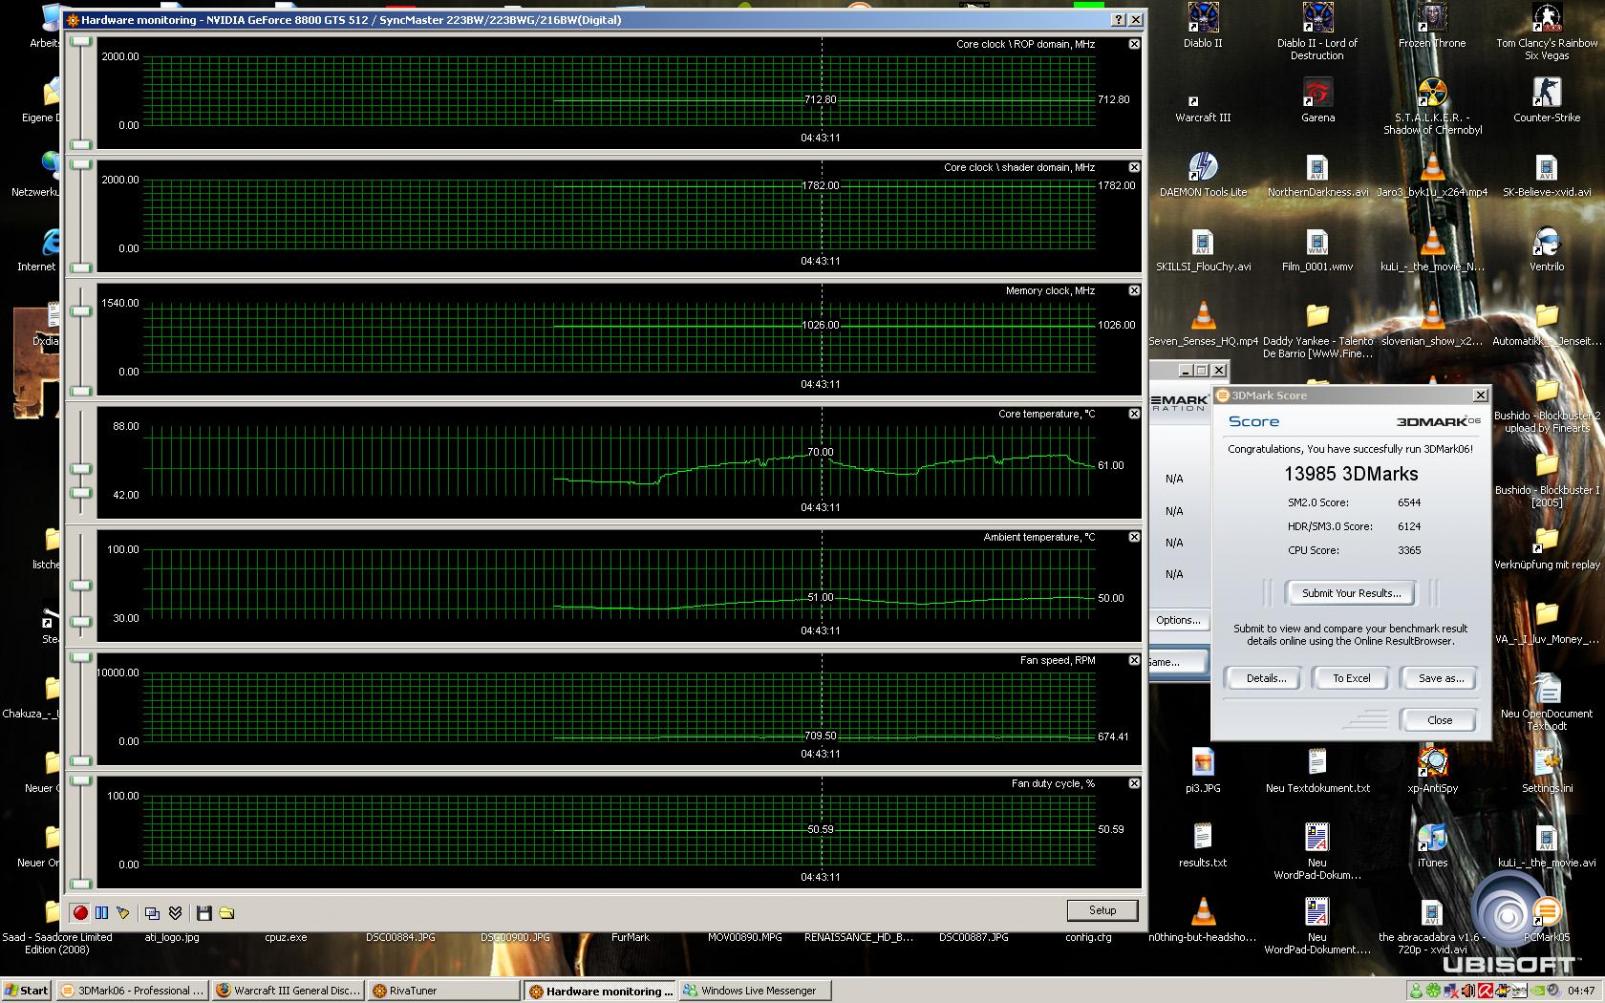The image size is (1605, 1003).
Task: Click the slider handle beside Memory clock graph
Action: [81, 311]
